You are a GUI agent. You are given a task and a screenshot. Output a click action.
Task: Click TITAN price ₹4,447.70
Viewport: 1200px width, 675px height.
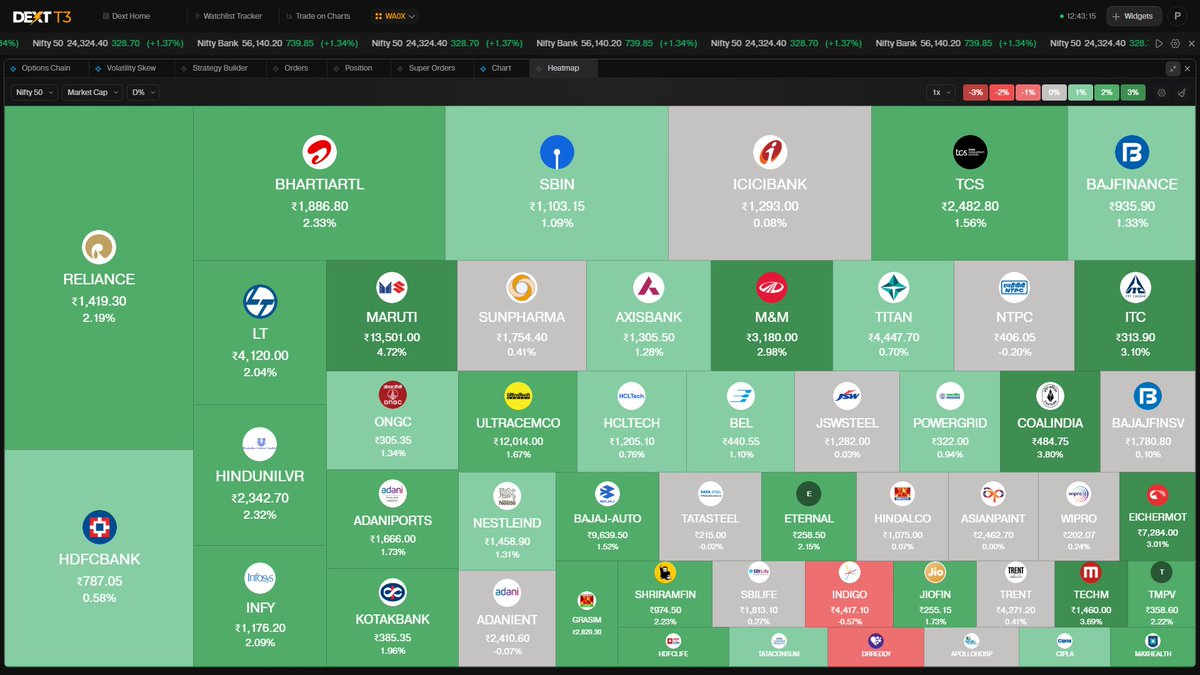click(893, 337)
